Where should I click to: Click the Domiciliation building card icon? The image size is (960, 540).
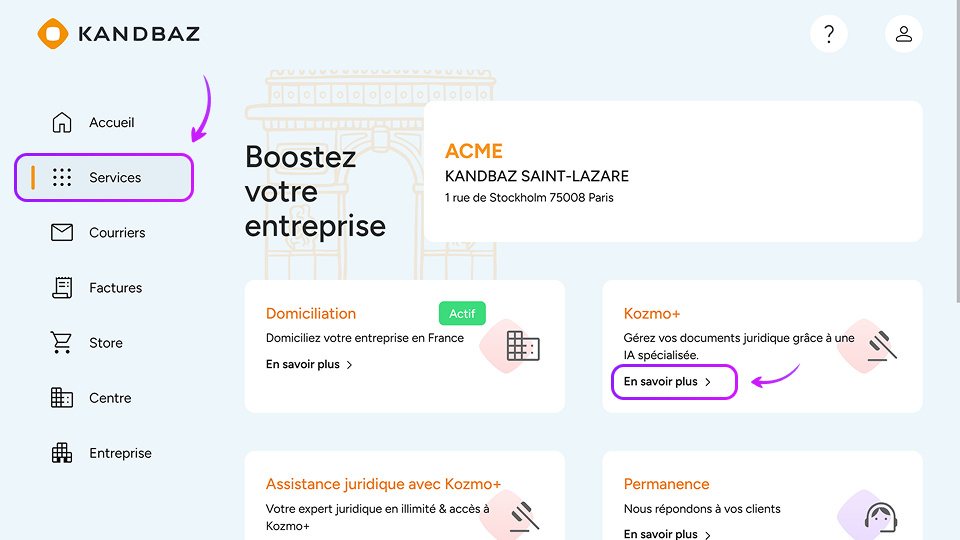(523, 346)
